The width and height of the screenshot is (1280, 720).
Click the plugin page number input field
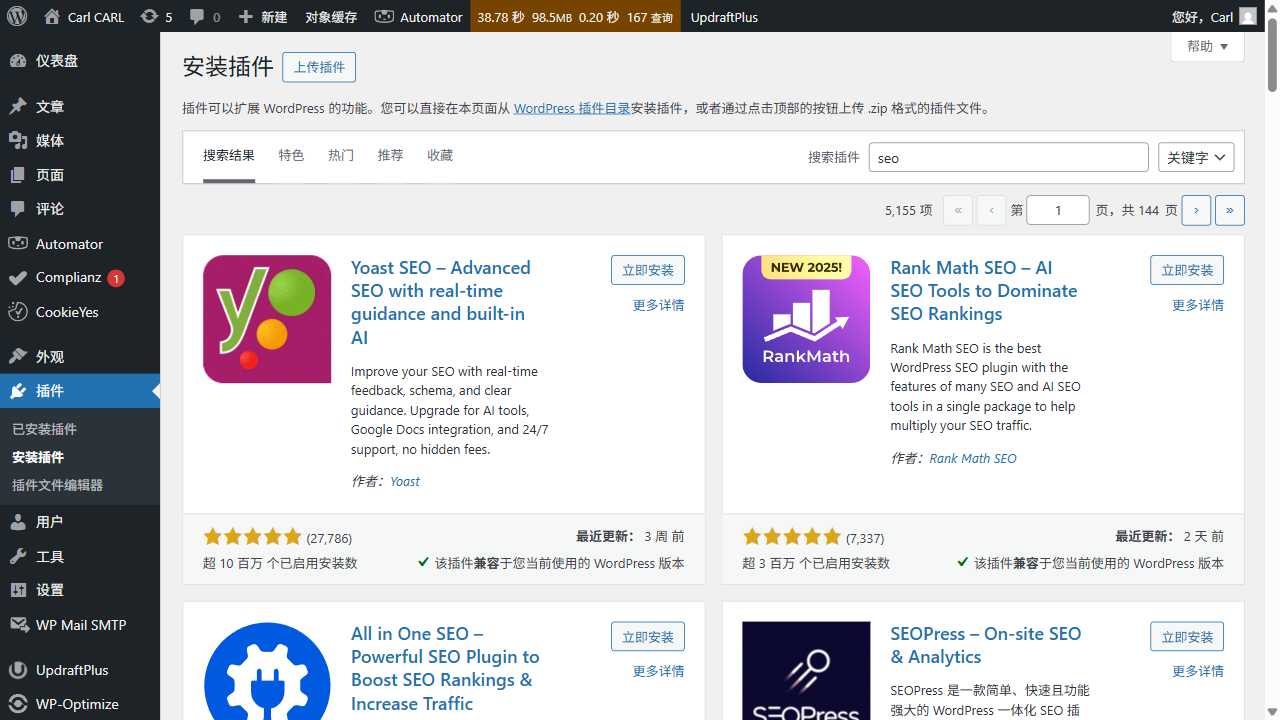pyautogui.click(x=1057, y=210)
